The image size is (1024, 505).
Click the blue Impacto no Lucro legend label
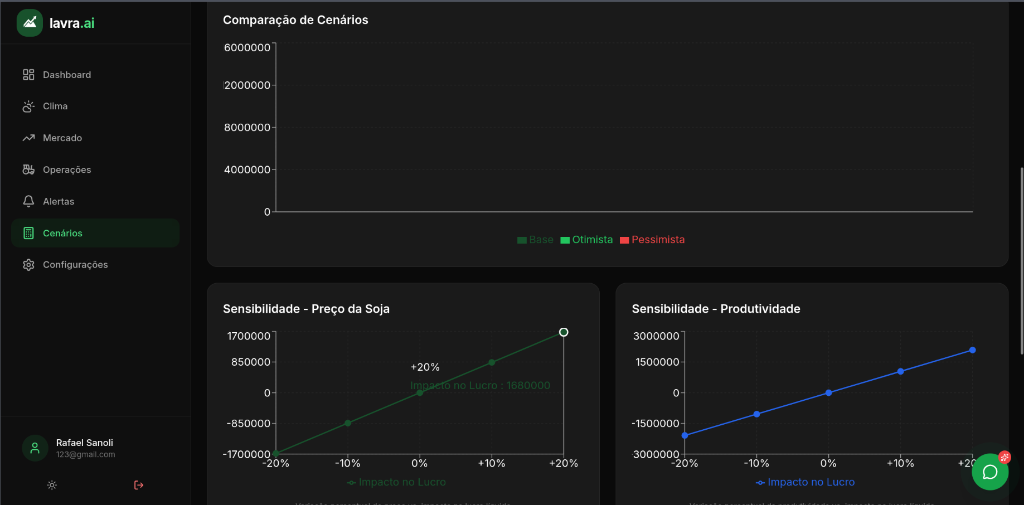pos(811,482)
